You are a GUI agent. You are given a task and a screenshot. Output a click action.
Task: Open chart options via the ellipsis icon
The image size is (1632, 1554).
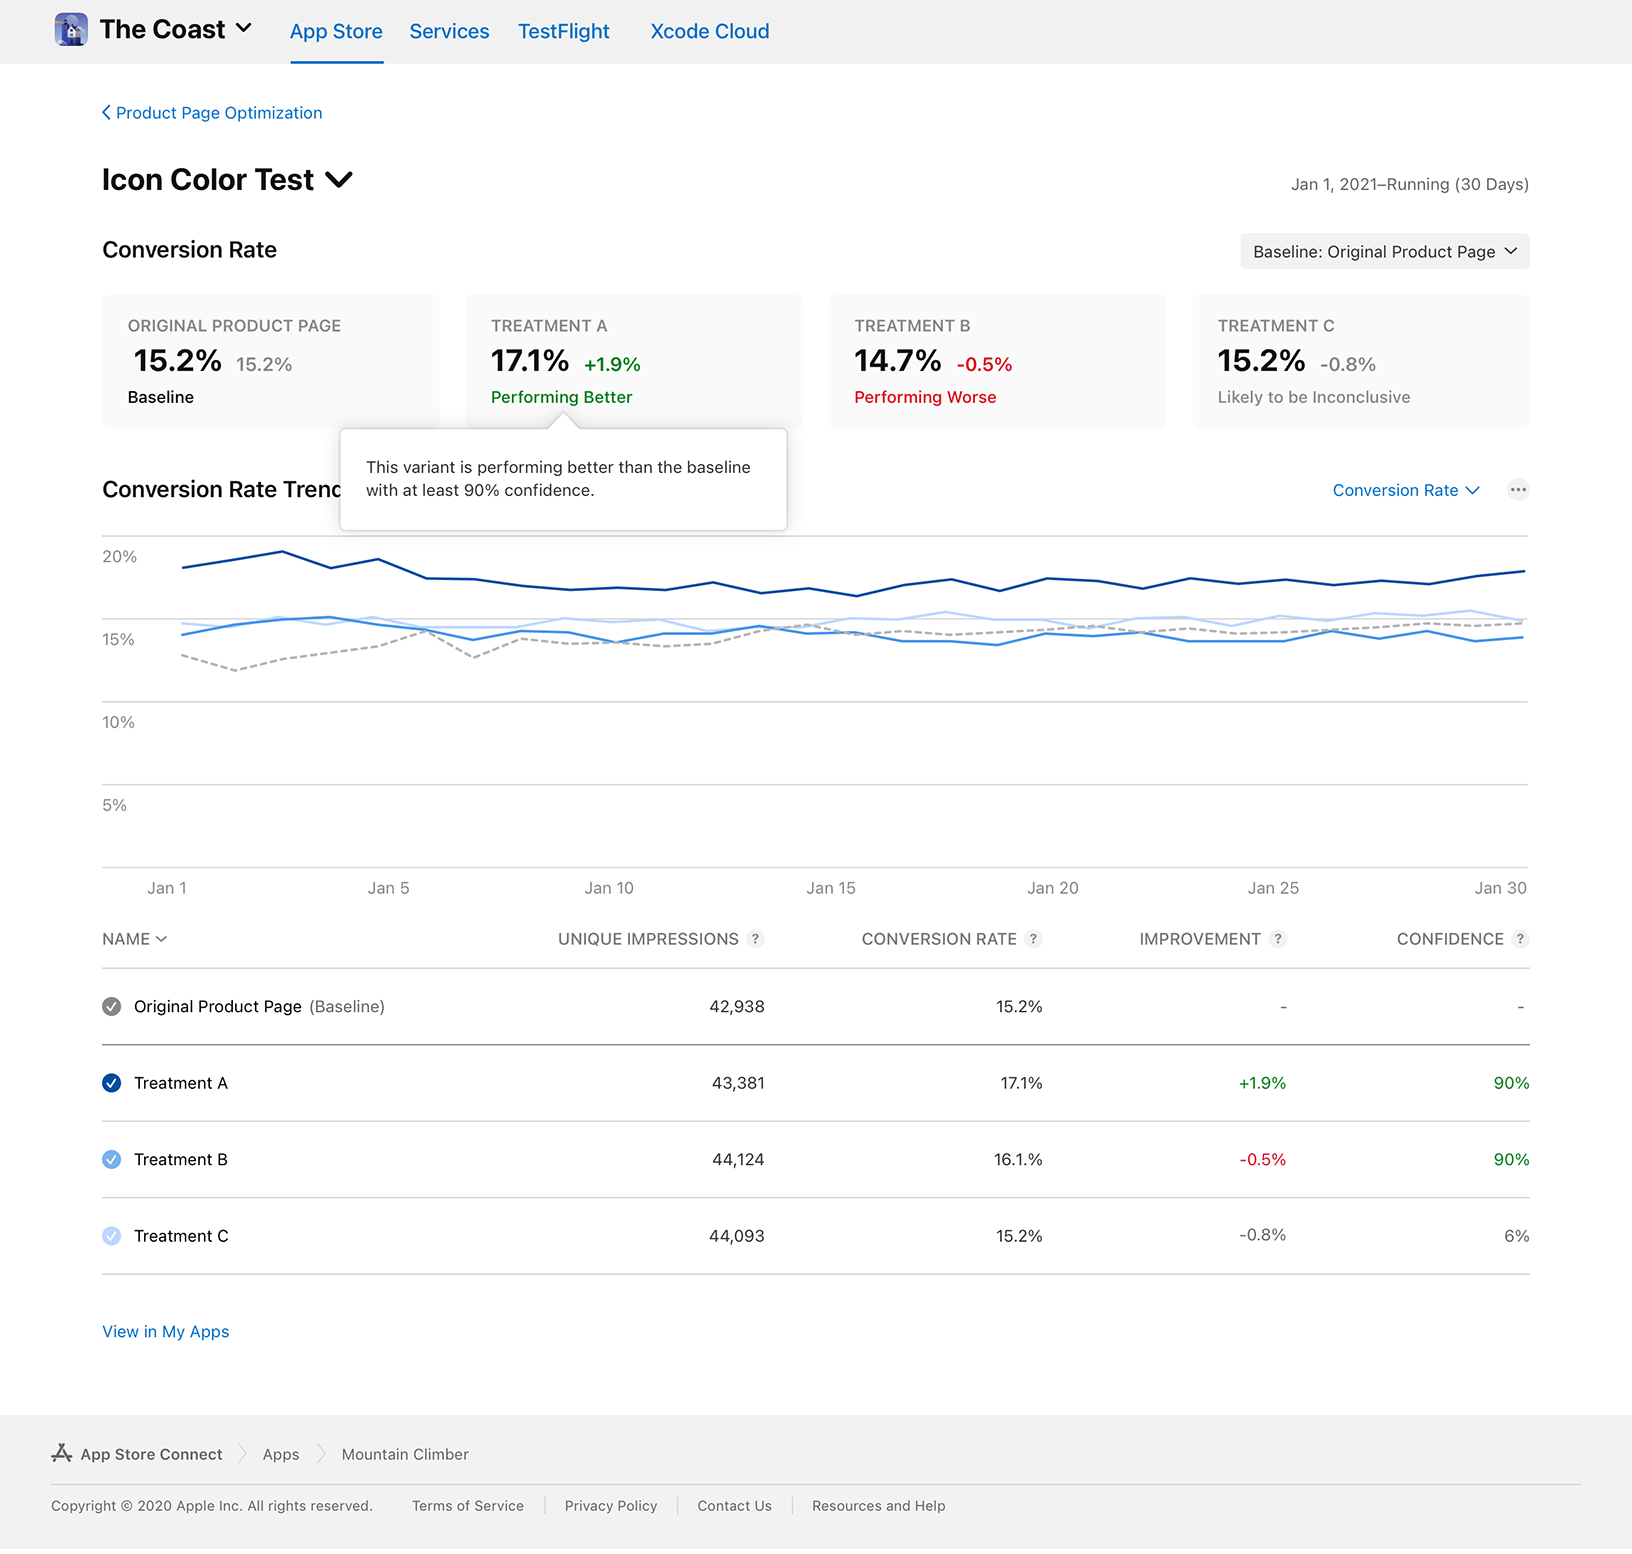[1518, 489]
